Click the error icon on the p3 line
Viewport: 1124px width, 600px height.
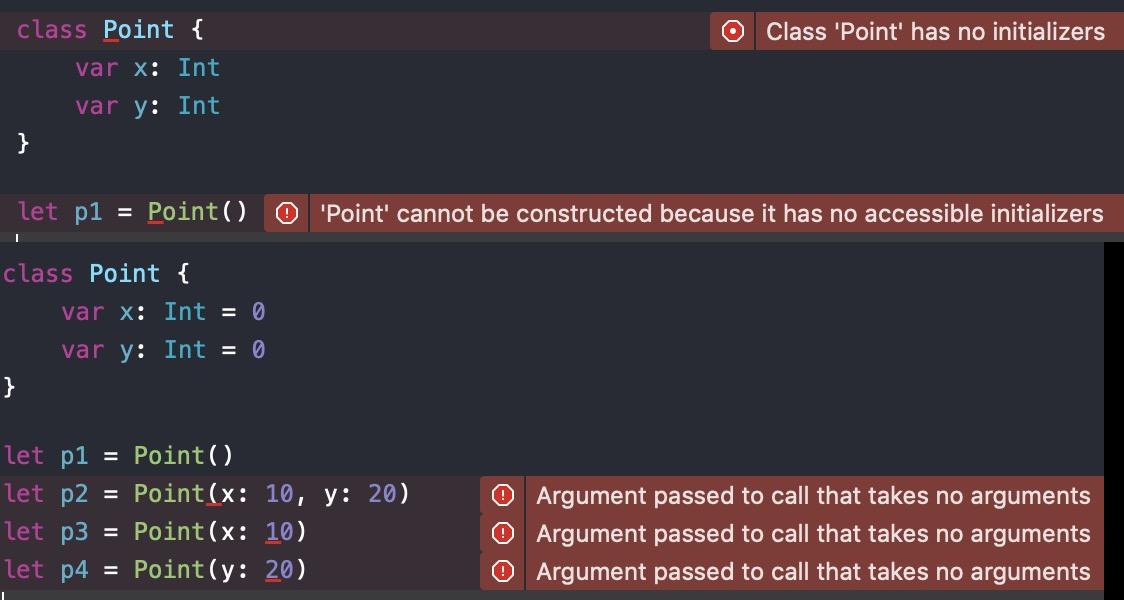pos(503,533)
